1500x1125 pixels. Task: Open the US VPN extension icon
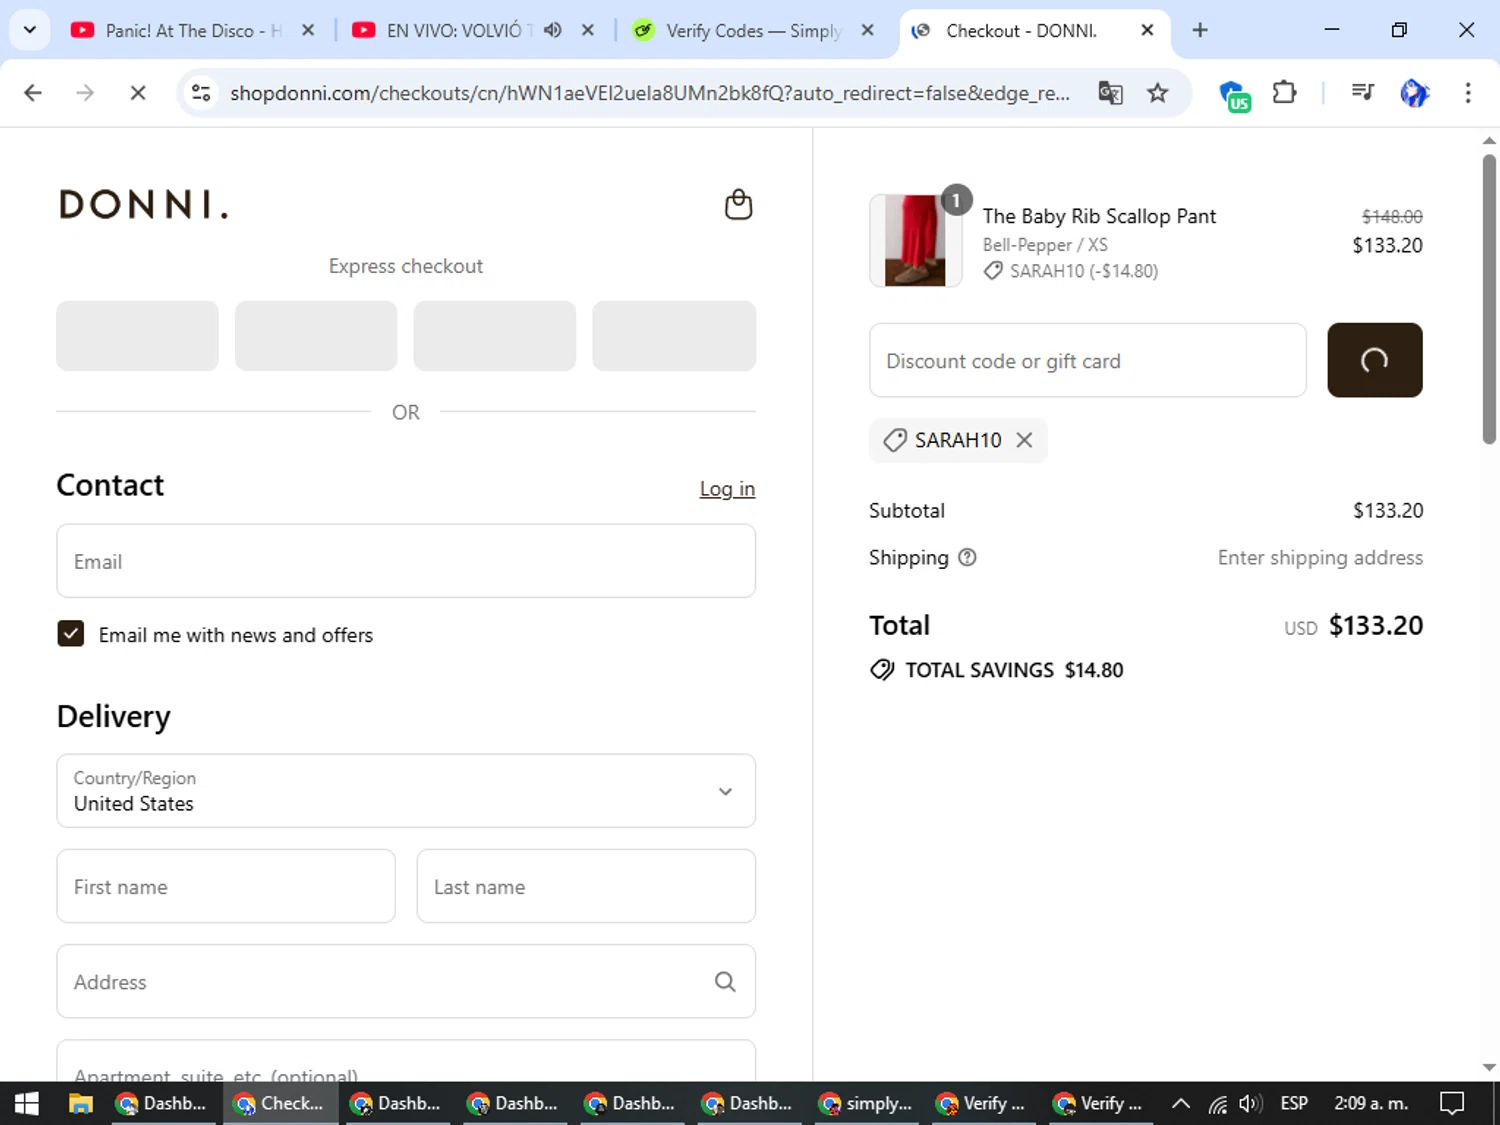1235,95
